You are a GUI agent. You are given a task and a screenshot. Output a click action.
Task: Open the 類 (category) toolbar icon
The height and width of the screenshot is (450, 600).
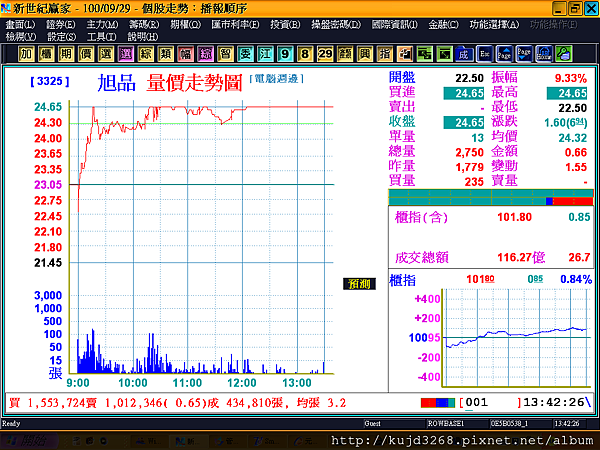(165, 54)
